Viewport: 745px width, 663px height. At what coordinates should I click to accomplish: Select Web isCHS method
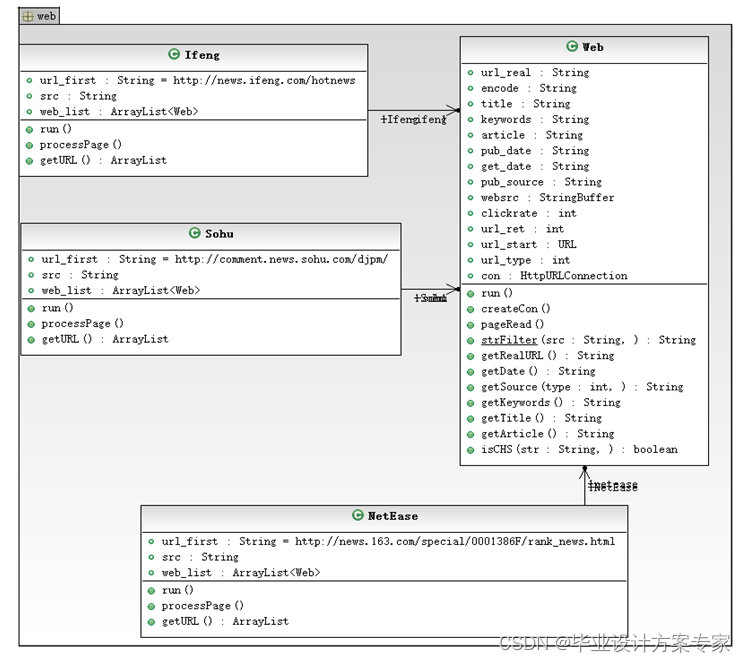tap(580, 450)
